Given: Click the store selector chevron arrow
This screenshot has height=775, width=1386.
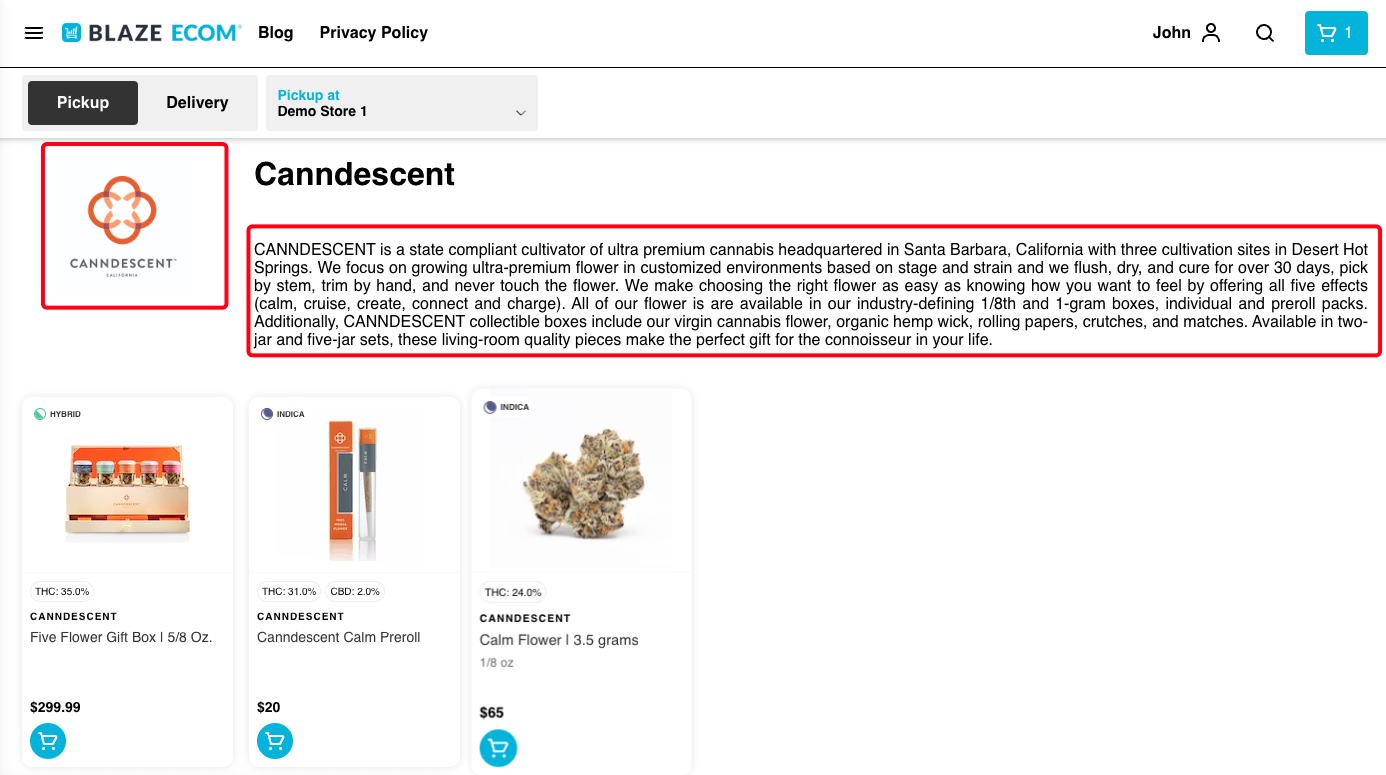Looking at the screenshot, I should [521, 113].
